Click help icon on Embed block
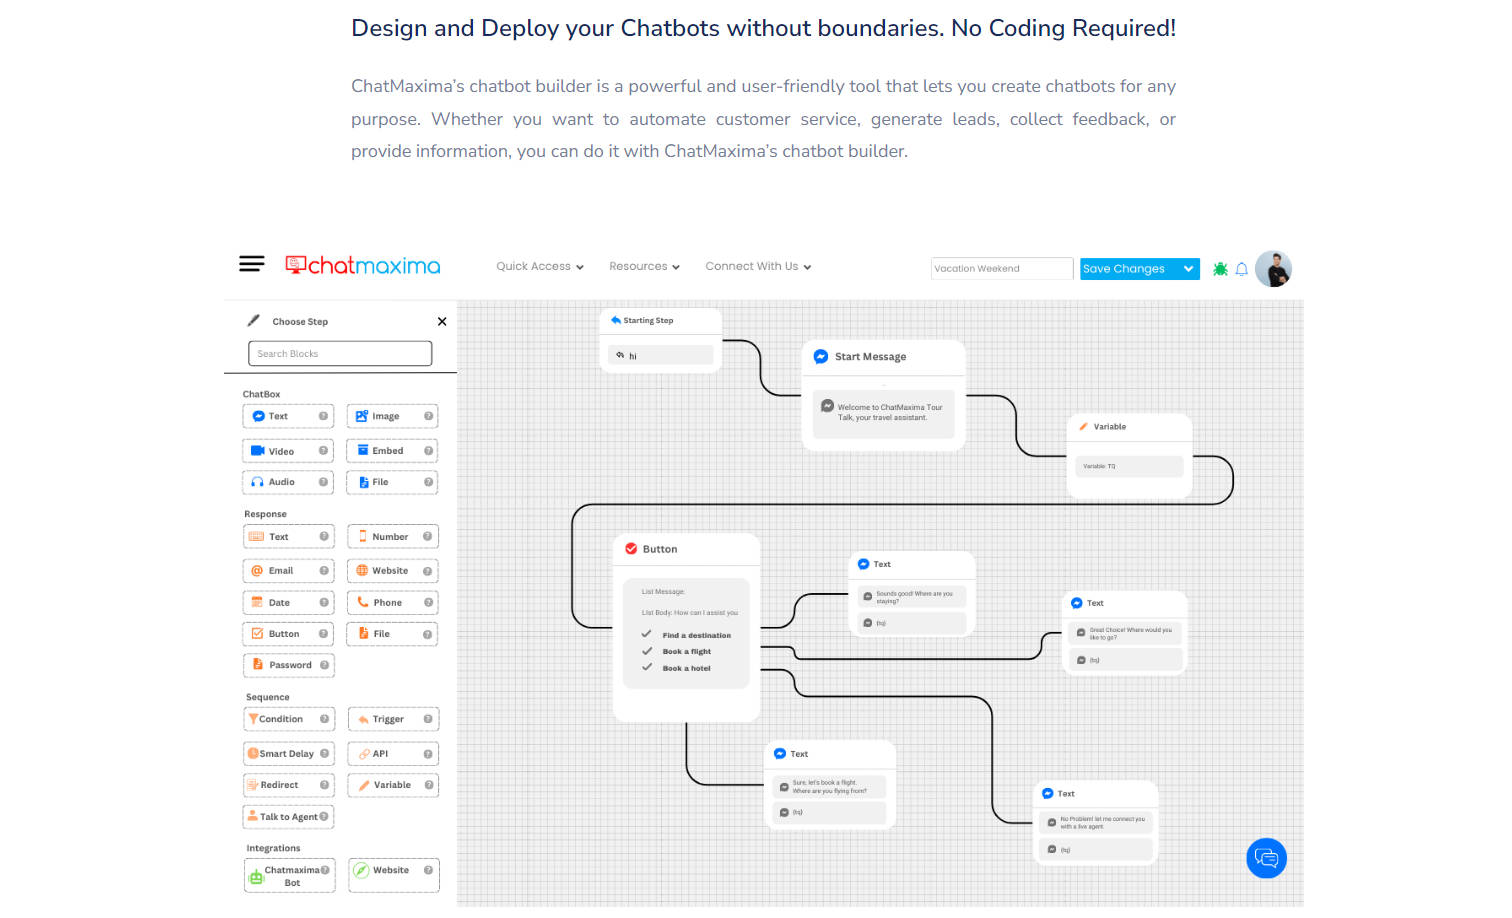The height and width of the screenshot is (918, 1512). point(428,451)
